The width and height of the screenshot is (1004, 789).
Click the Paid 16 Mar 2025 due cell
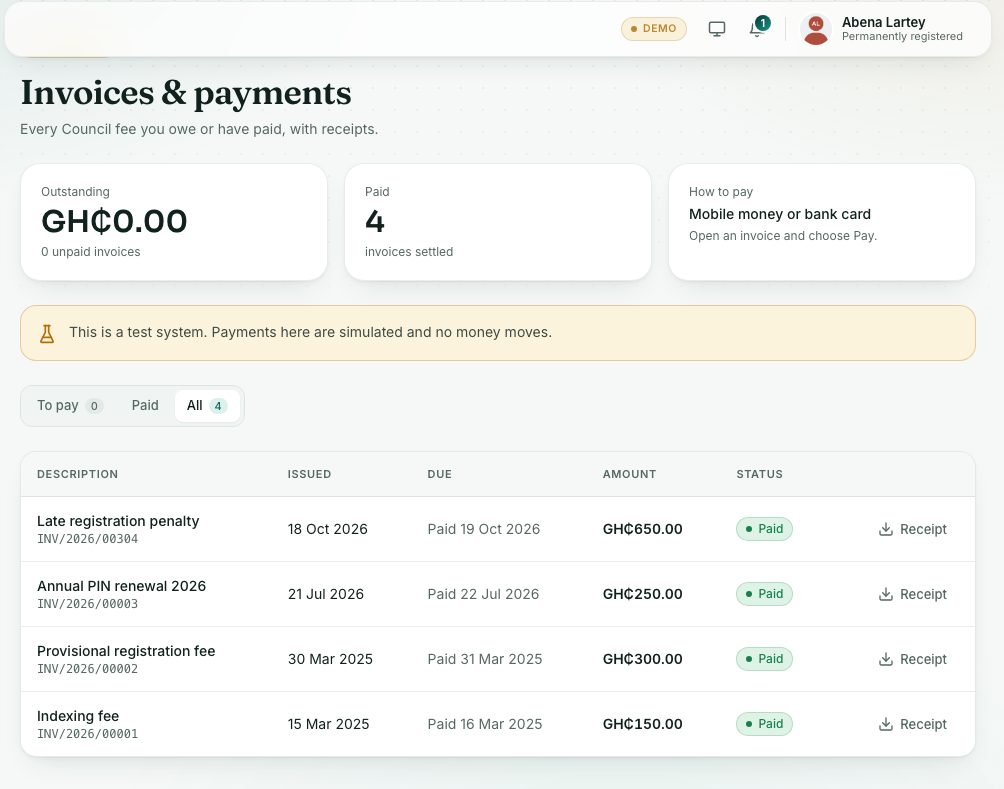click(x=485, y=724)
